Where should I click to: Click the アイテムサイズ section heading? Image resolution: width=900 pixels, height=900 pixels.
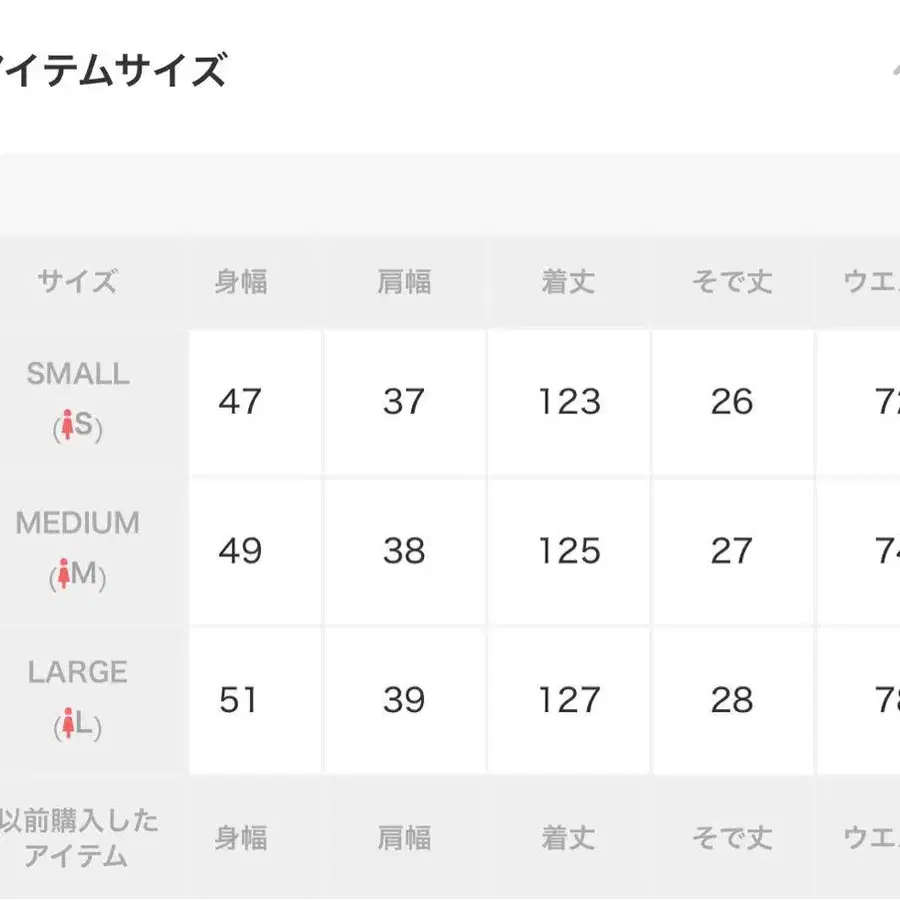(113, 70)
